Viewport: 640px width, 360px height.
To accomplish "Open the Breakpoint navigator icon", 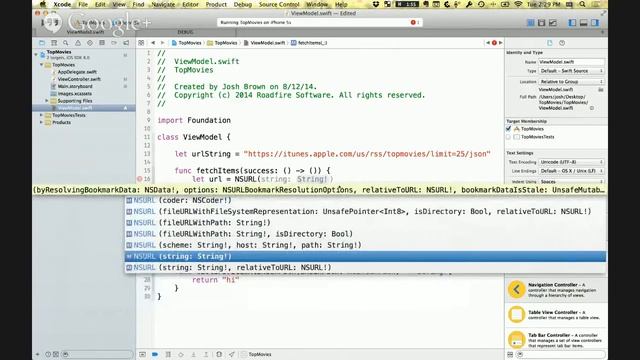I will 114,43.
